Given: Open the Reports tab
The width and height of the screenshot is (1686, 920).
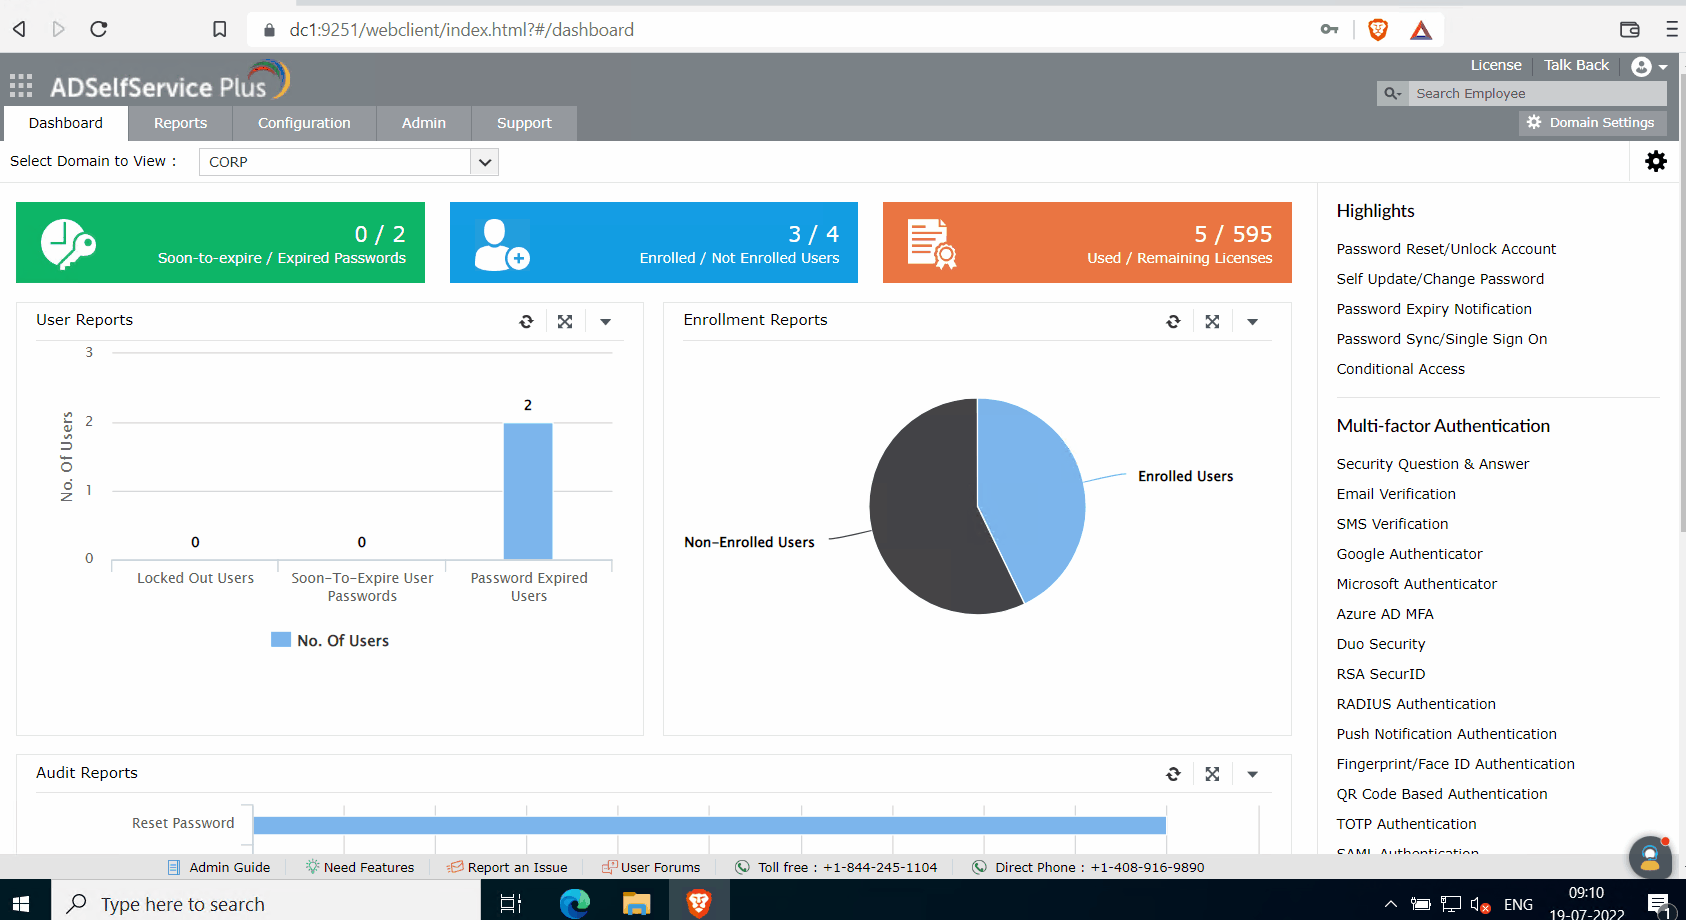Looking at the screenshot, I should pyautogui.click(x=181, y=123).
